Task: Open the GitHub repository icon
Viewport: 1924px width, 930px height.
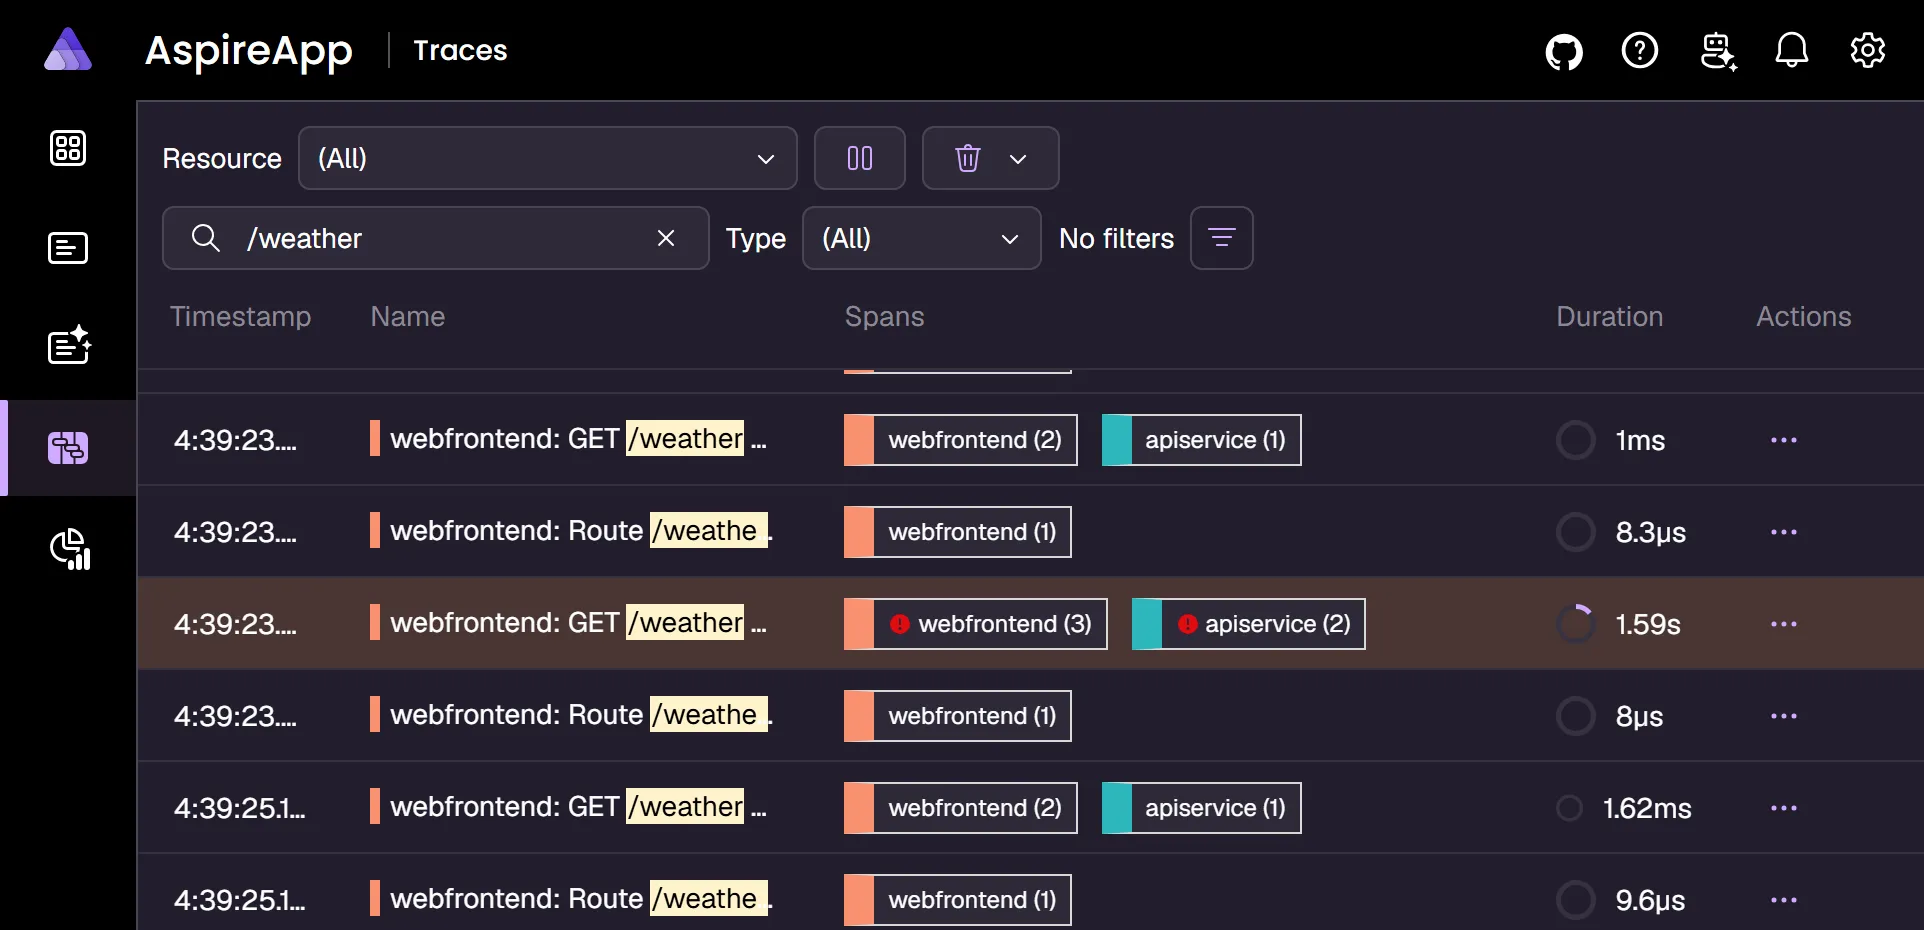Action: coord(1564,51)
